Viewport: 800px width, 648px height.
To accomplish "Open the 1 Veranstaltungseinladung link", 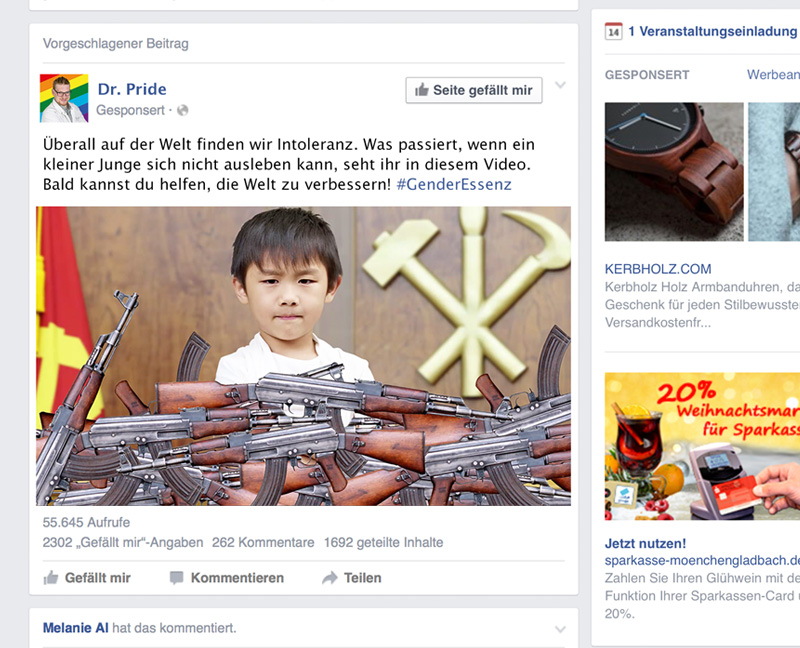I will pyautogui.click(x=713, y=32).
